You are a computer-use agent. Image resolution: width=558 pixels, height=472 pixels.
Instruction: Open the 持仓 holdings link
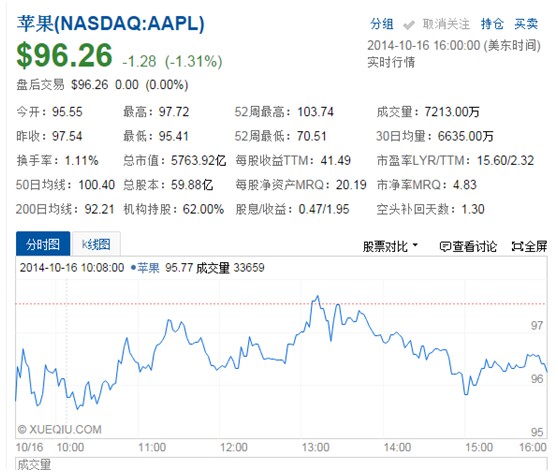click(492, 24)
